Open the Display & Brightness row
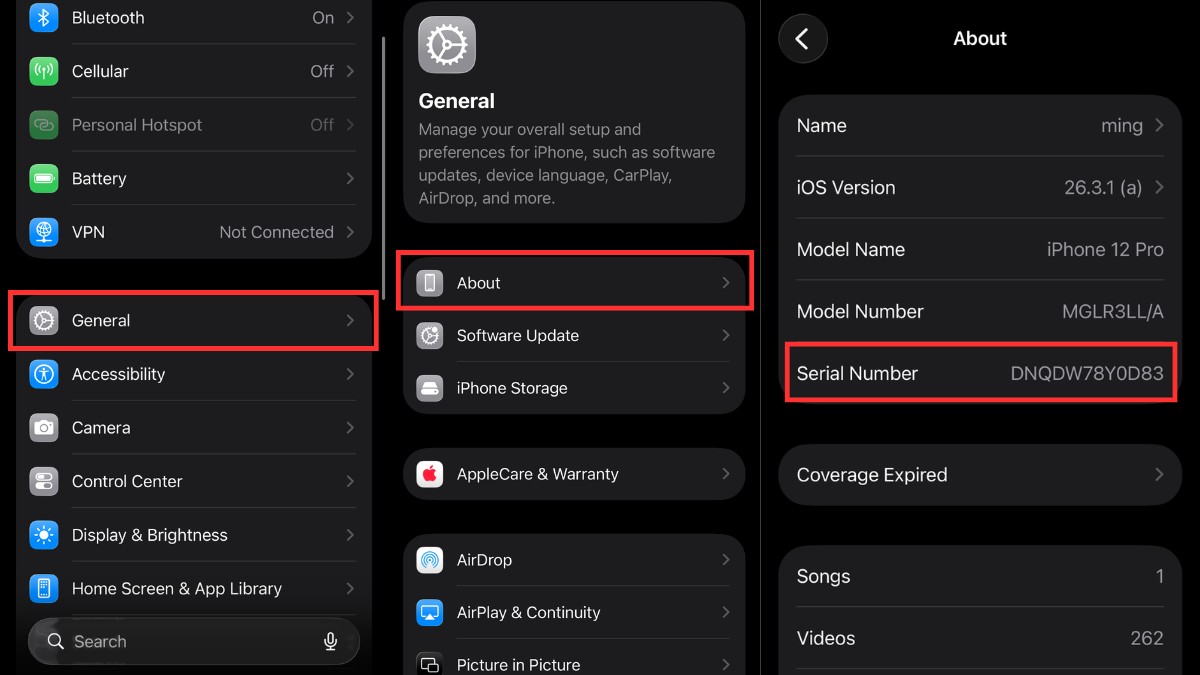The width and height of the screenshot is (1200, 675). click(193, 535)
